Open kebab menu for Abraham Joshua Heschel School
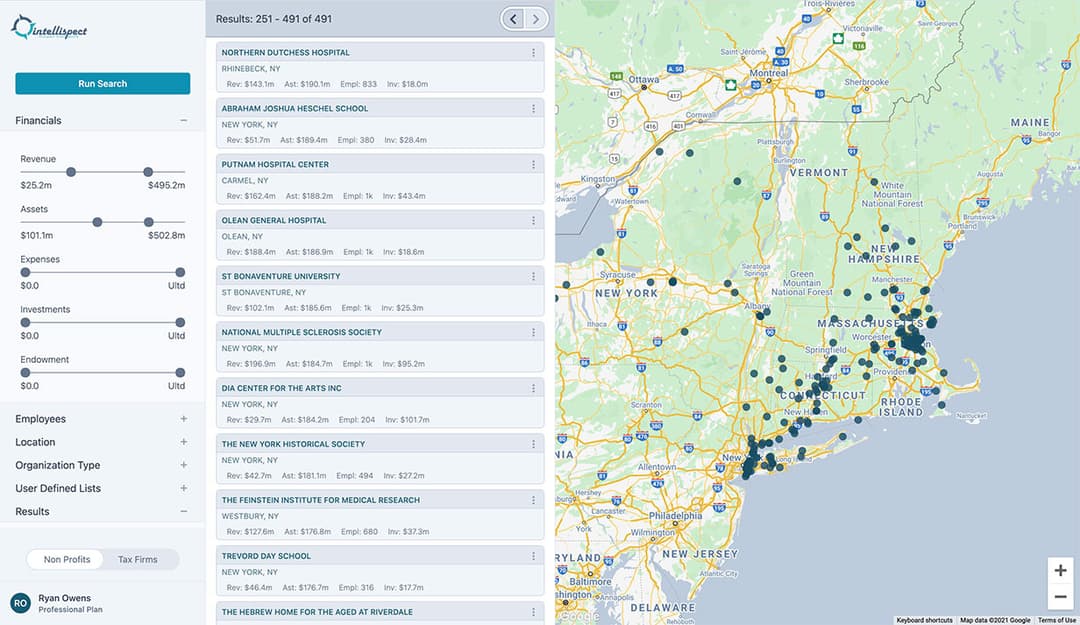The image size is (1080, 625). click(x=533, y=108)
